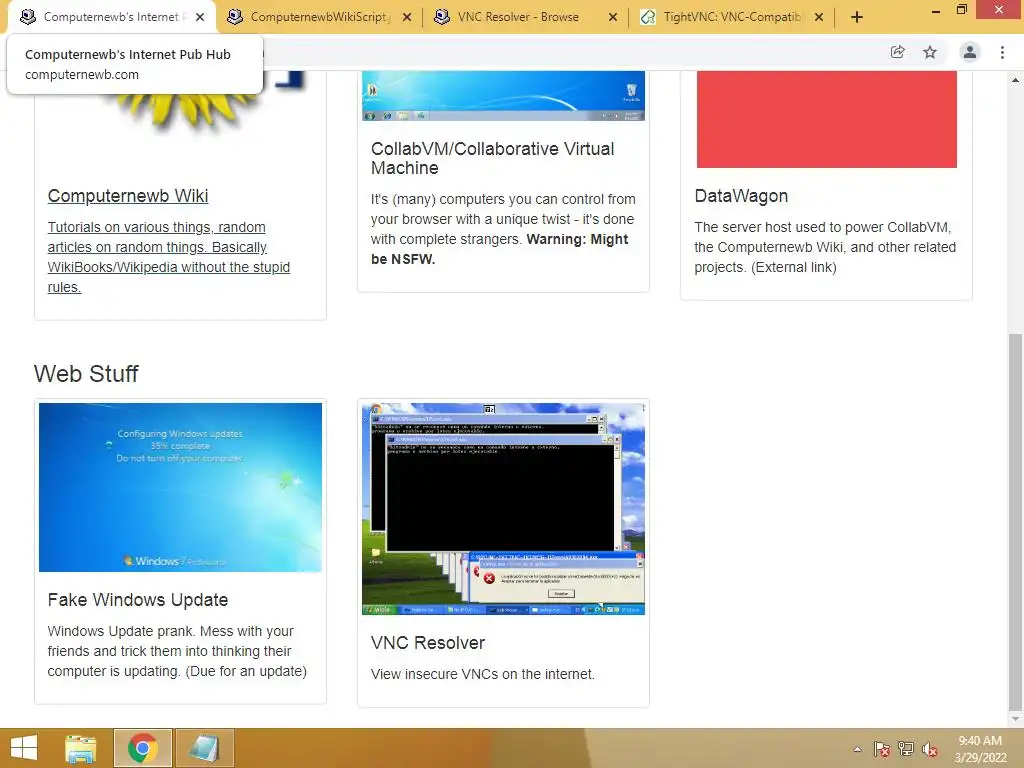
Task: Click the Web Stuff heading
Action: click(86, 374)
